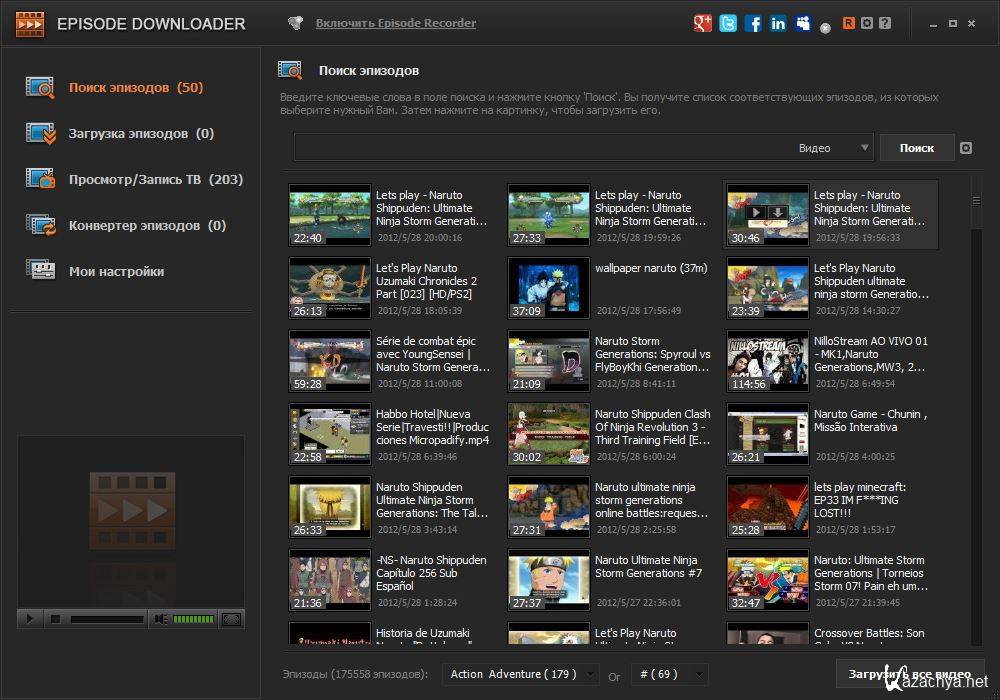Open Мои настройки icon in sidebar
The image size is (1000, 700).
point(41,271)
